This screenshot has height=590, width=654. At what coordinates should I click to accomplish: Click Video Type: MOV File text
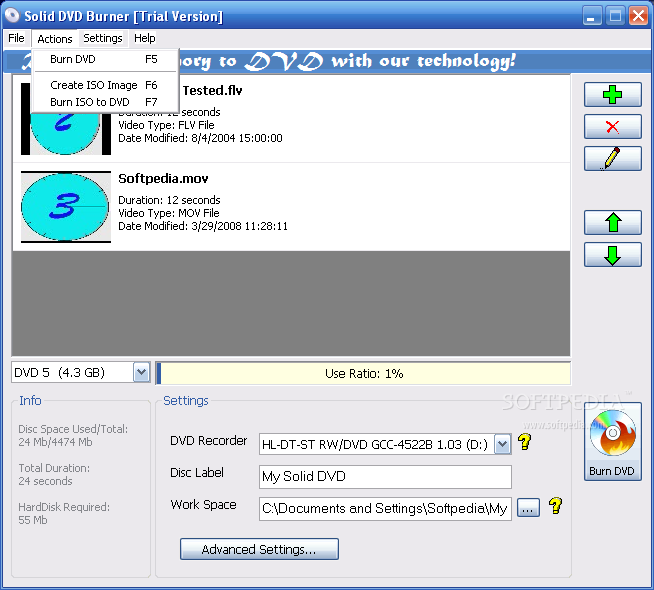coord(169,213)
